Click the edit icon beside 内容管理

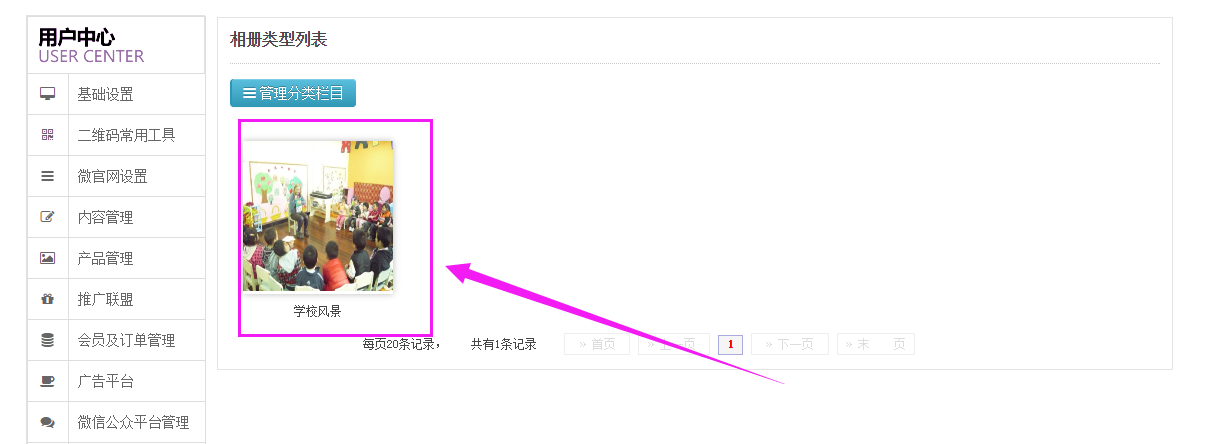pos(47,217)
